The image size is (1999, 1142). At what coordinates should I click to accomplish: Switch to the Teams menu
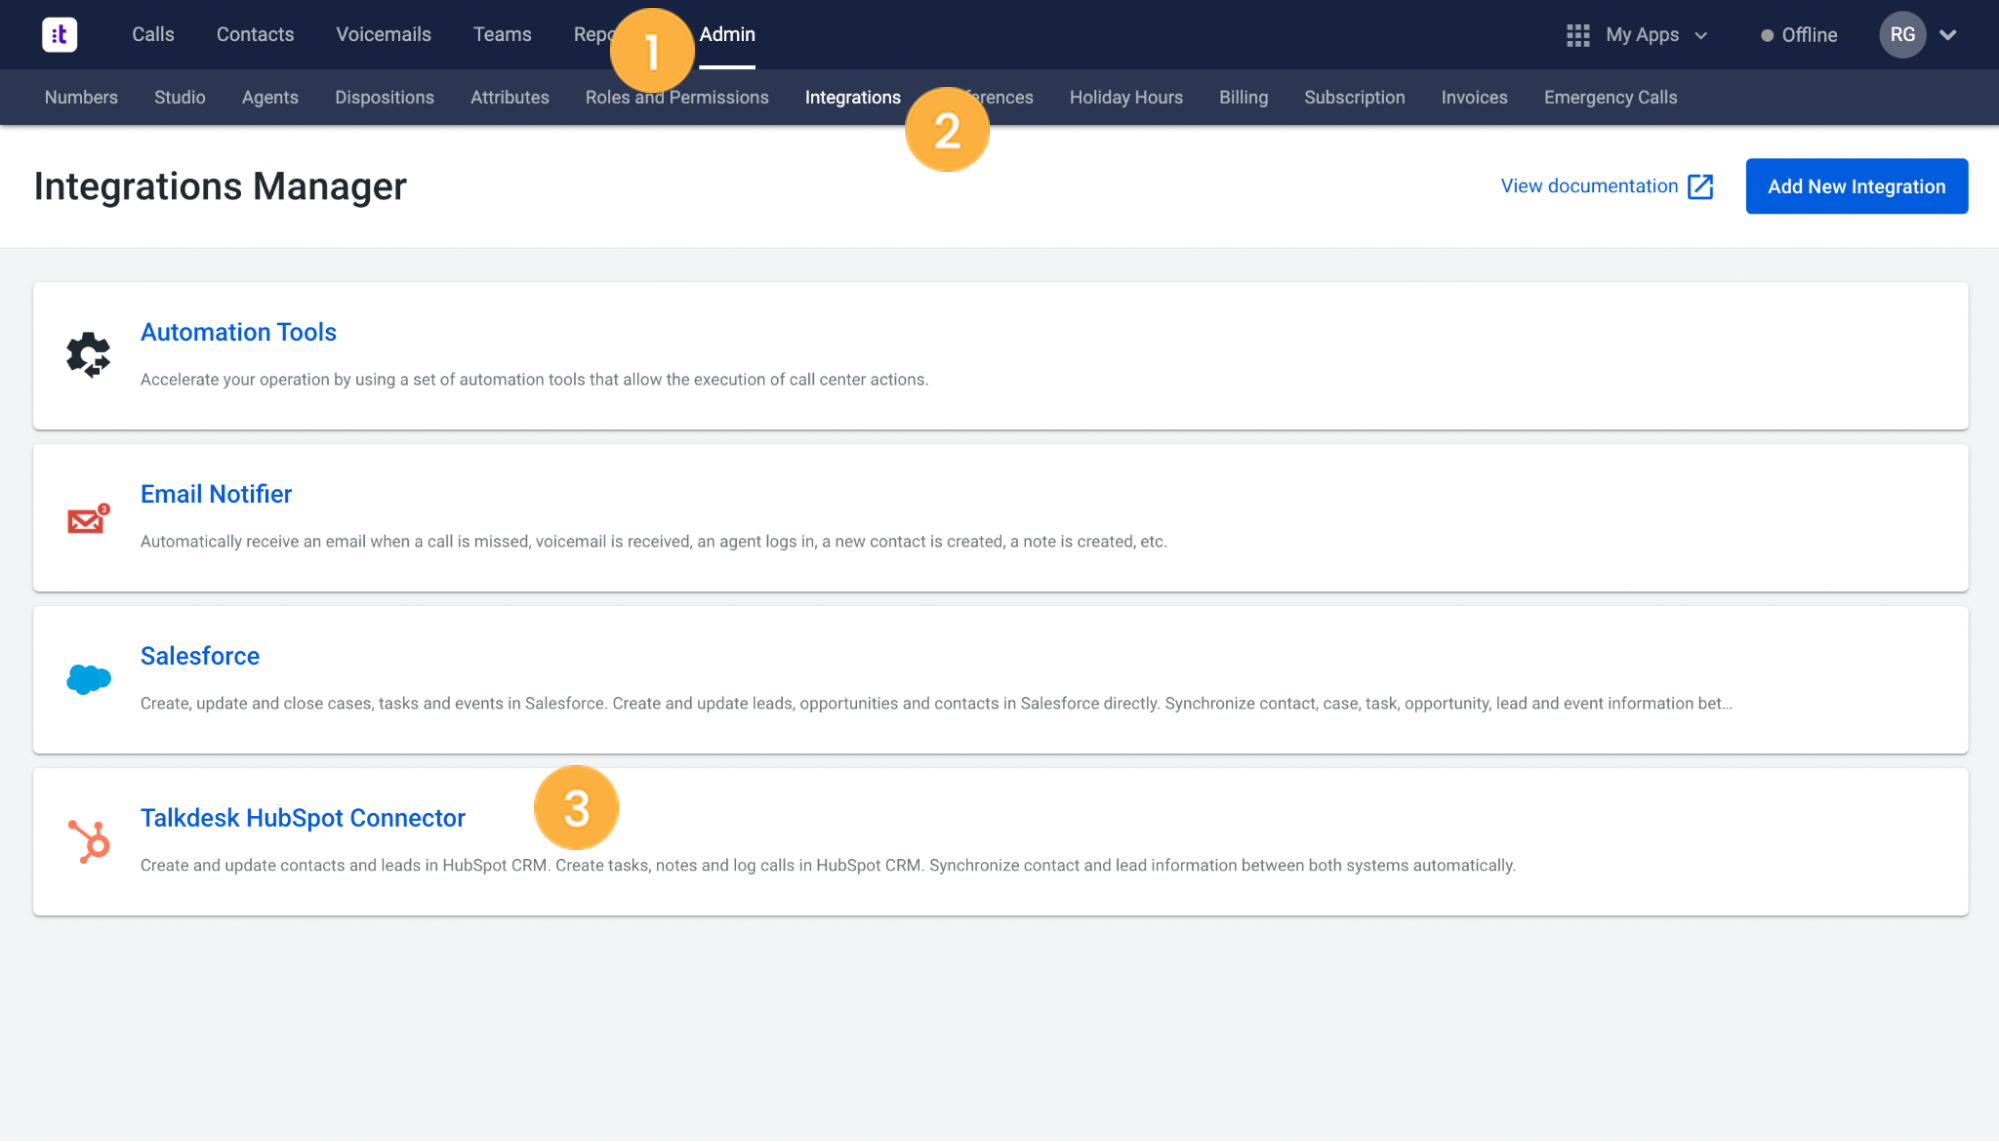502,34
